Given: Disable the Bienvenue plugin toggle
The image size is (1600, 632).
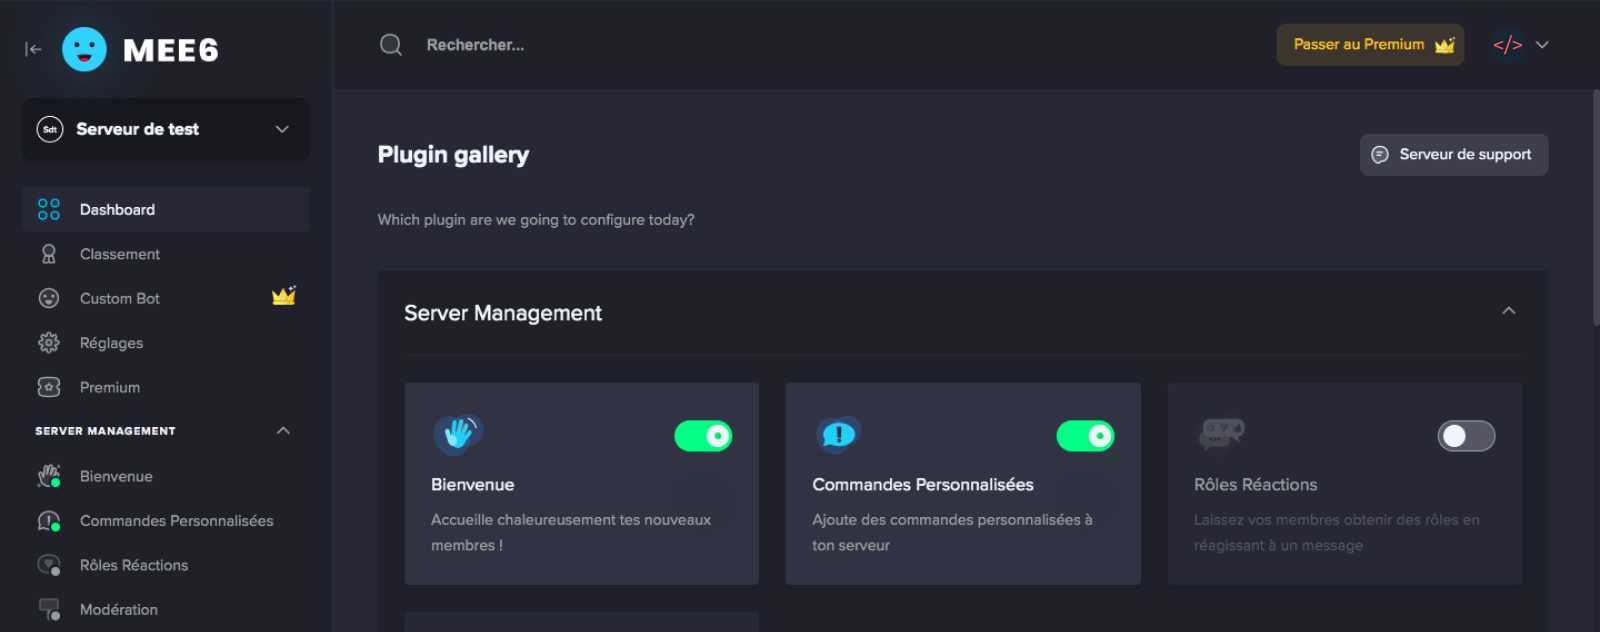Looking at the screenshot, I should click(703, 436).
